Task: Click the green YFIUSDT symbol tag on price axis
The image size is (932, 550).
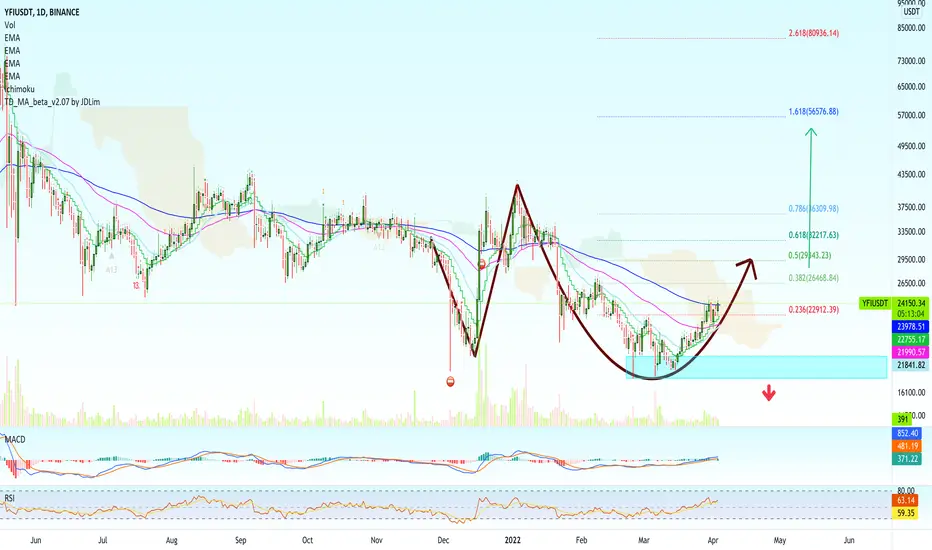Action: point(875,303)
